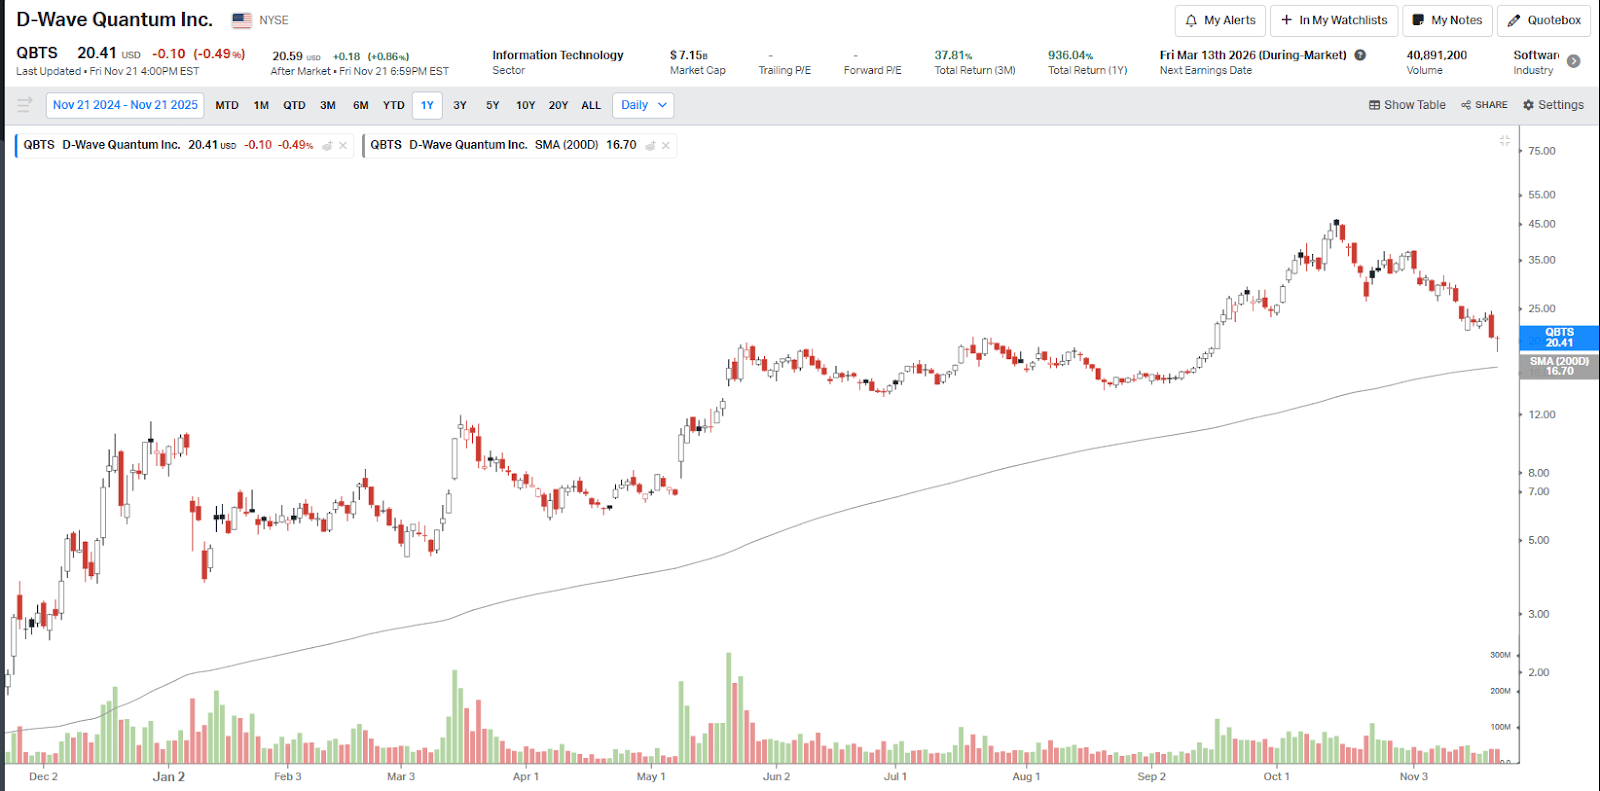Screen dimensions: 1600x791
Task: Click the 20.59 after-market price
Action: [x=287, y=56]
